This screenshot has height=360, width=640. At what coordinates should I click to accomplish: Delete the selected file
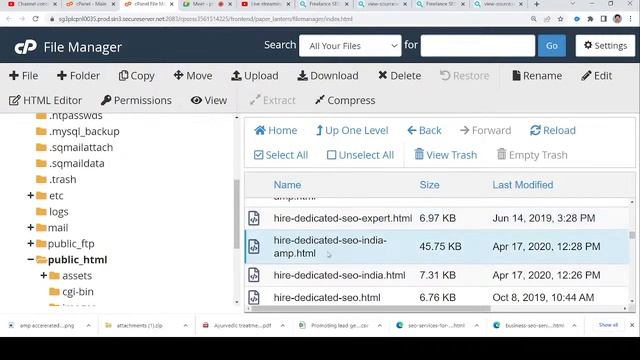click(399, 76)
